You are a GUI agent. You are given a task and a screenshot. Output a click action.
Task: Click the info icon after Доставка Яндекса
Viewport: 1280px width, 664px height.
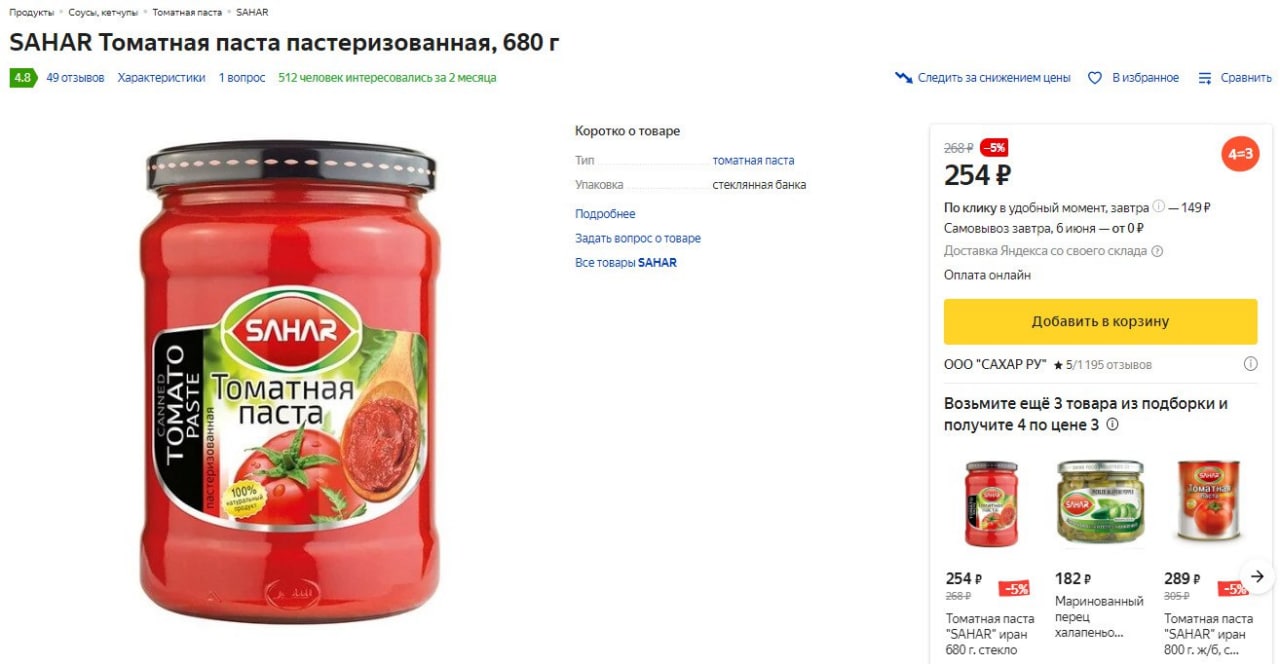1157,251
